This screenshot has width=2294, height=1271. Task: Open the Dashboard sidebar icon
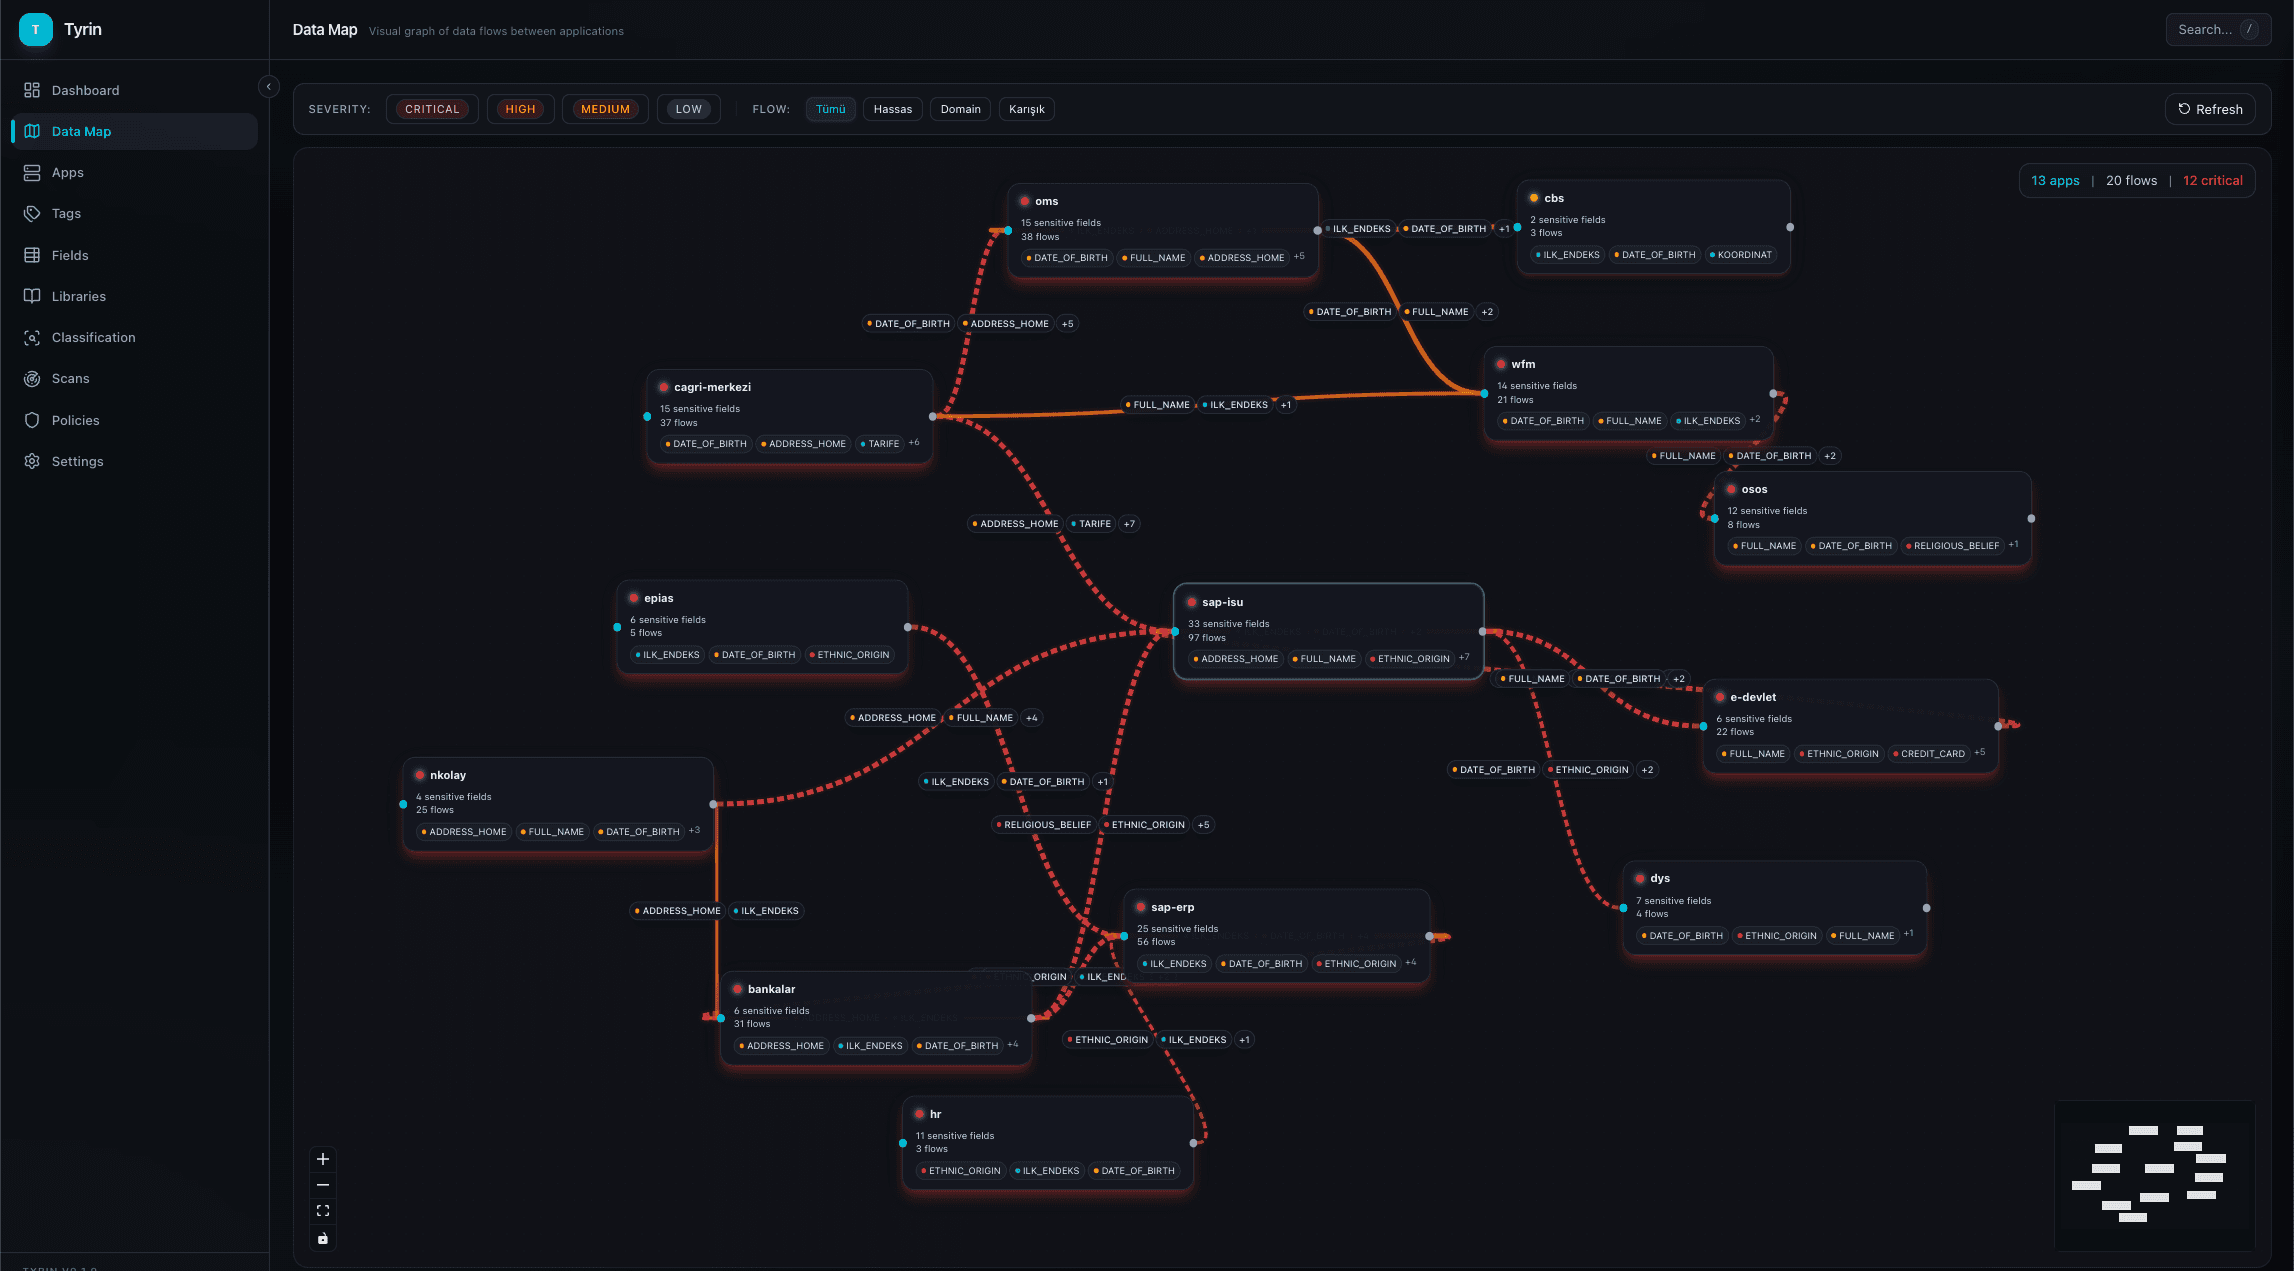[32, 90]
